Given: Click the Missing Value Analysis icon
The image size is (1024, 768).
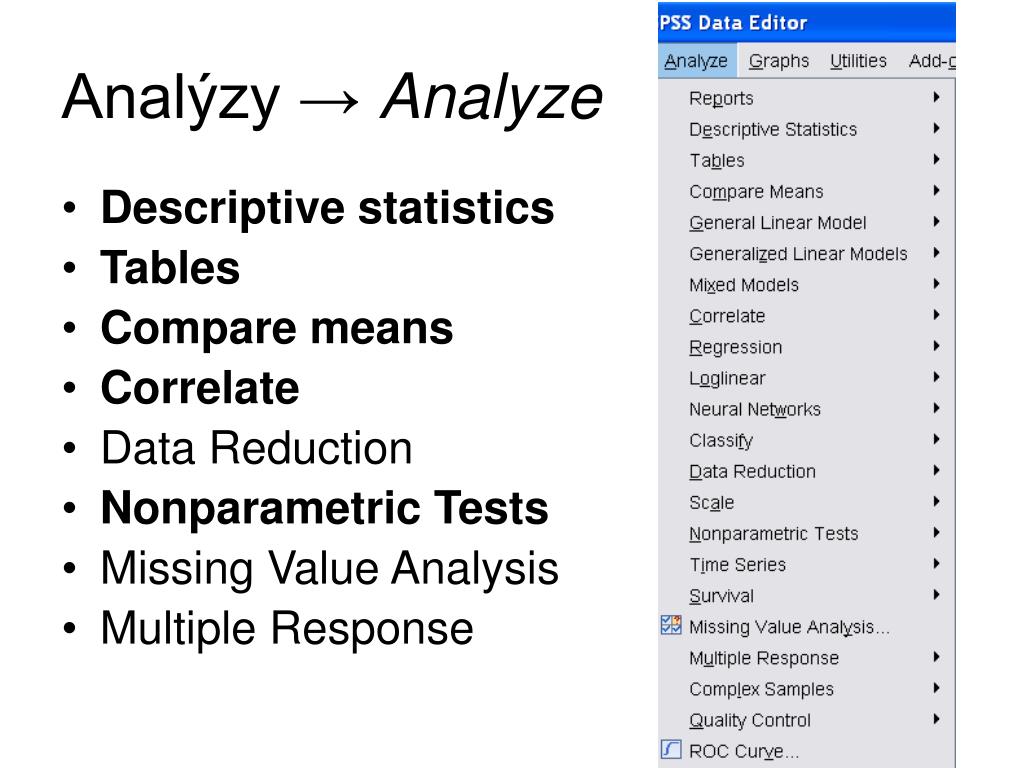Looking at the screenshot, I should [x=671, y=626].
